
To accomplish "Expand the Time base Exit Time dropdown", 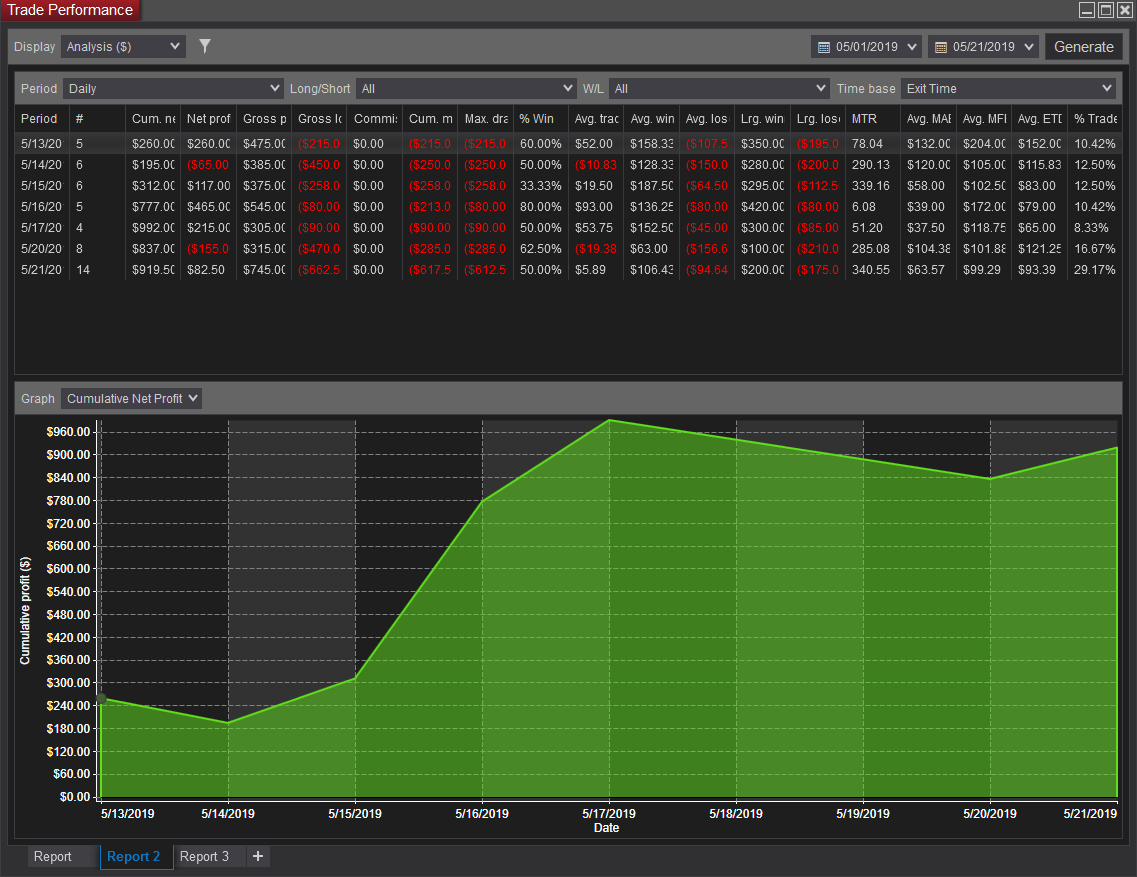I will (1008, 88).
